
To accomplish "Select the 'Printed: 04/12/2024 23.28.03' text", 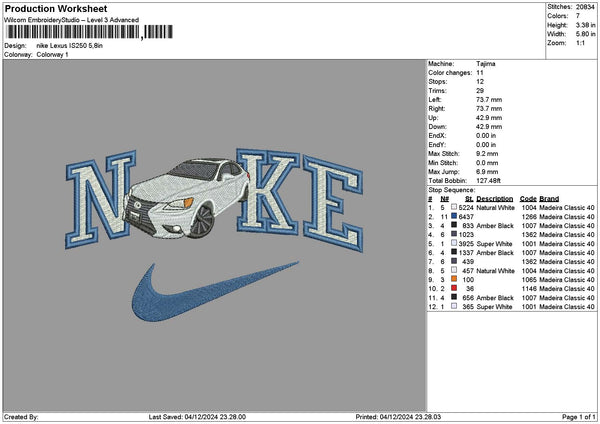I will tap(398, 417).
